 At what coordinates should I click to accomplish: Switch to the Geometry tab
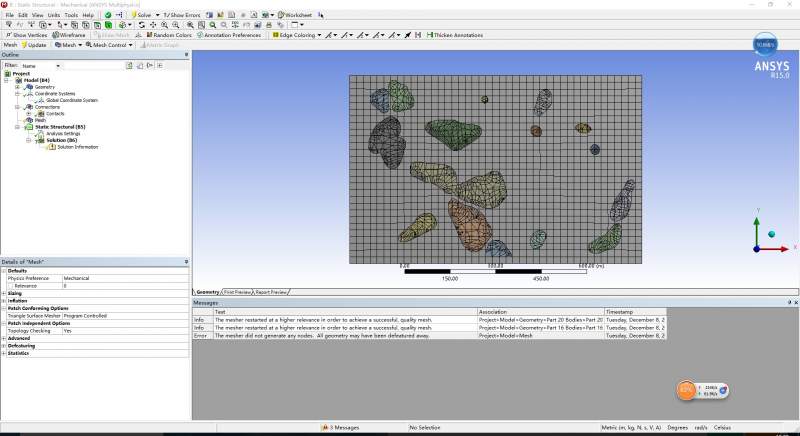[x=208, y=292]
